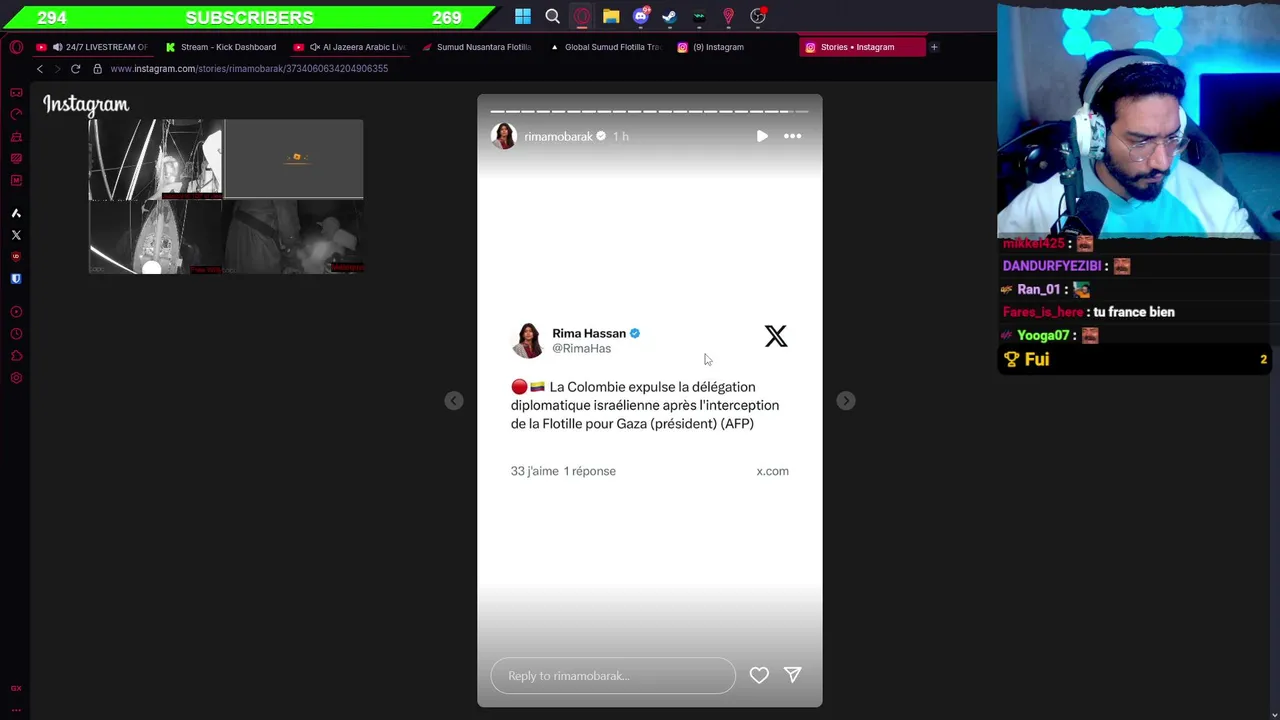Click the story progress bar
1280x720 pixels.
[x=649, y=111]
